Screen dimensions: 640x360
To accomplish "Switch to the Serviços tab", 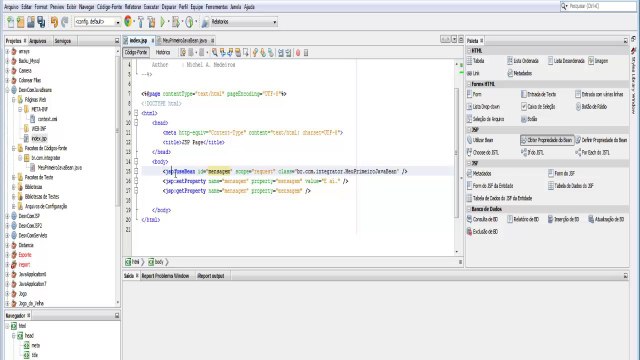I will 63,41.
